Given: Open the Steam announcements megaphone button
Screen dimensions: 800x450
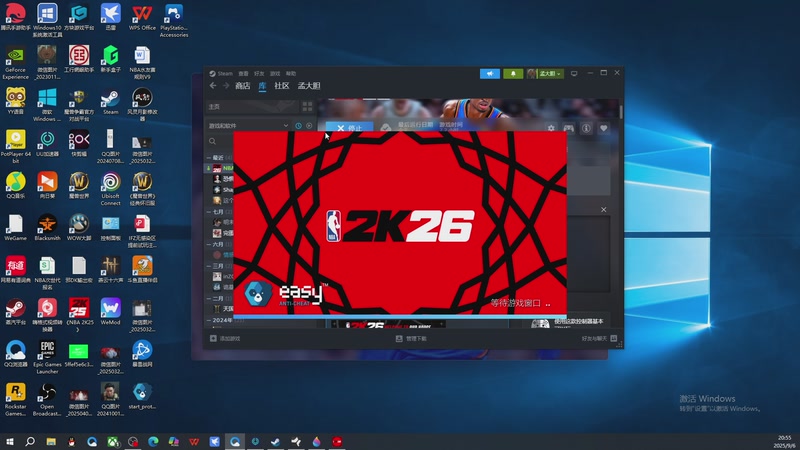Looking at the screenshot, I should coord(490,74).
